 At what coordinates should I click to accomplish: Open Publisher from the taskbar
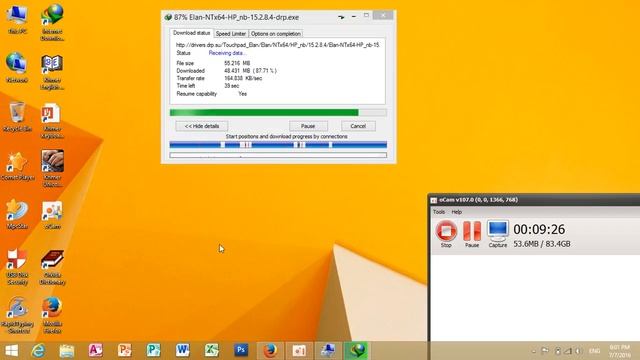153,351
